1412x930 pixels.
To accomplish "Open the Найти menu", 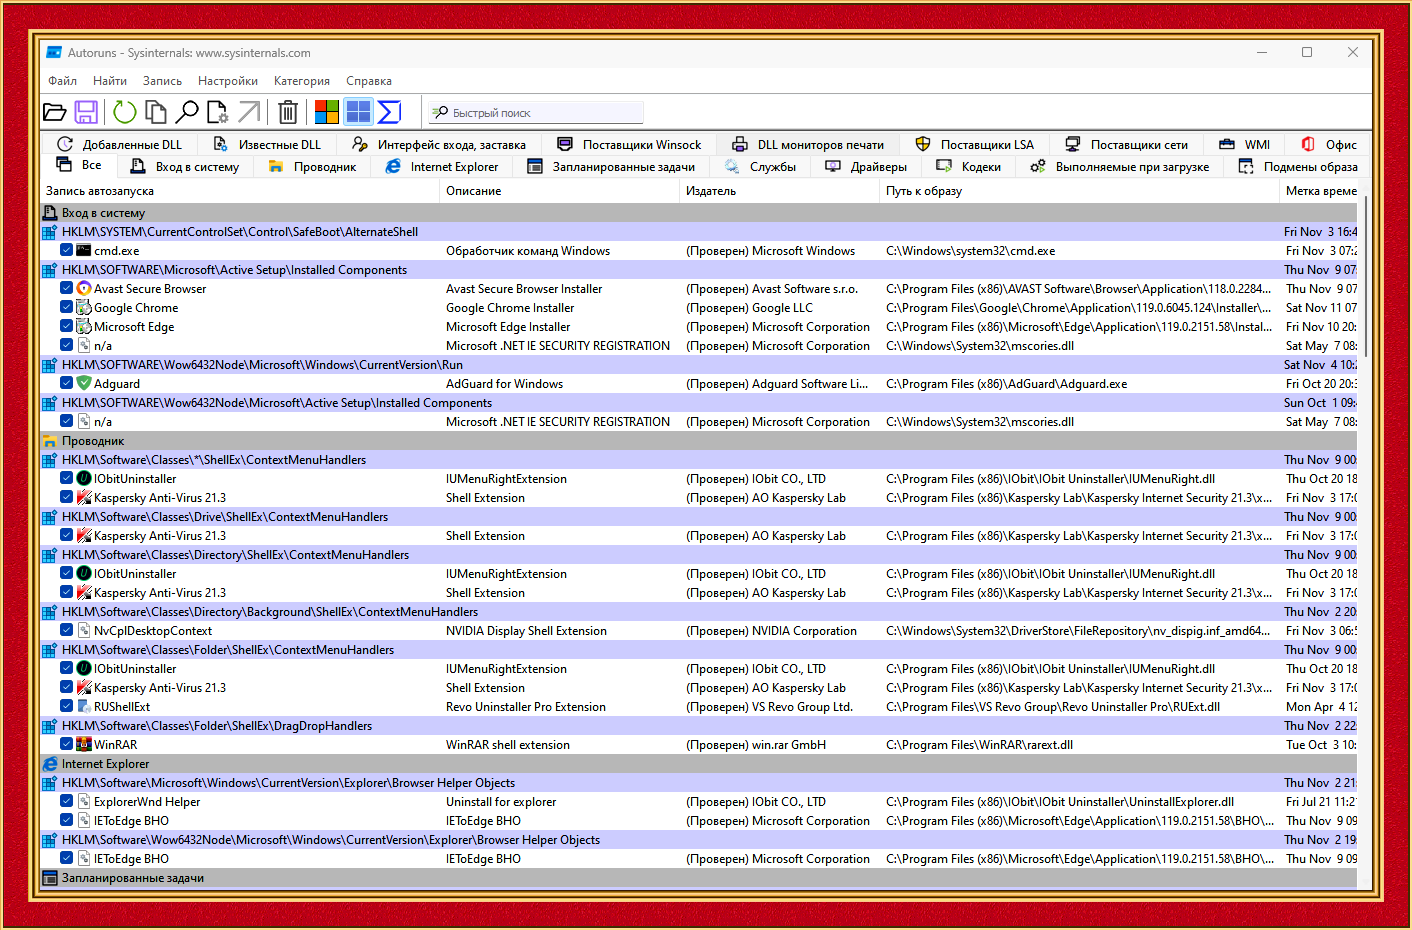I will click(110, 81).
